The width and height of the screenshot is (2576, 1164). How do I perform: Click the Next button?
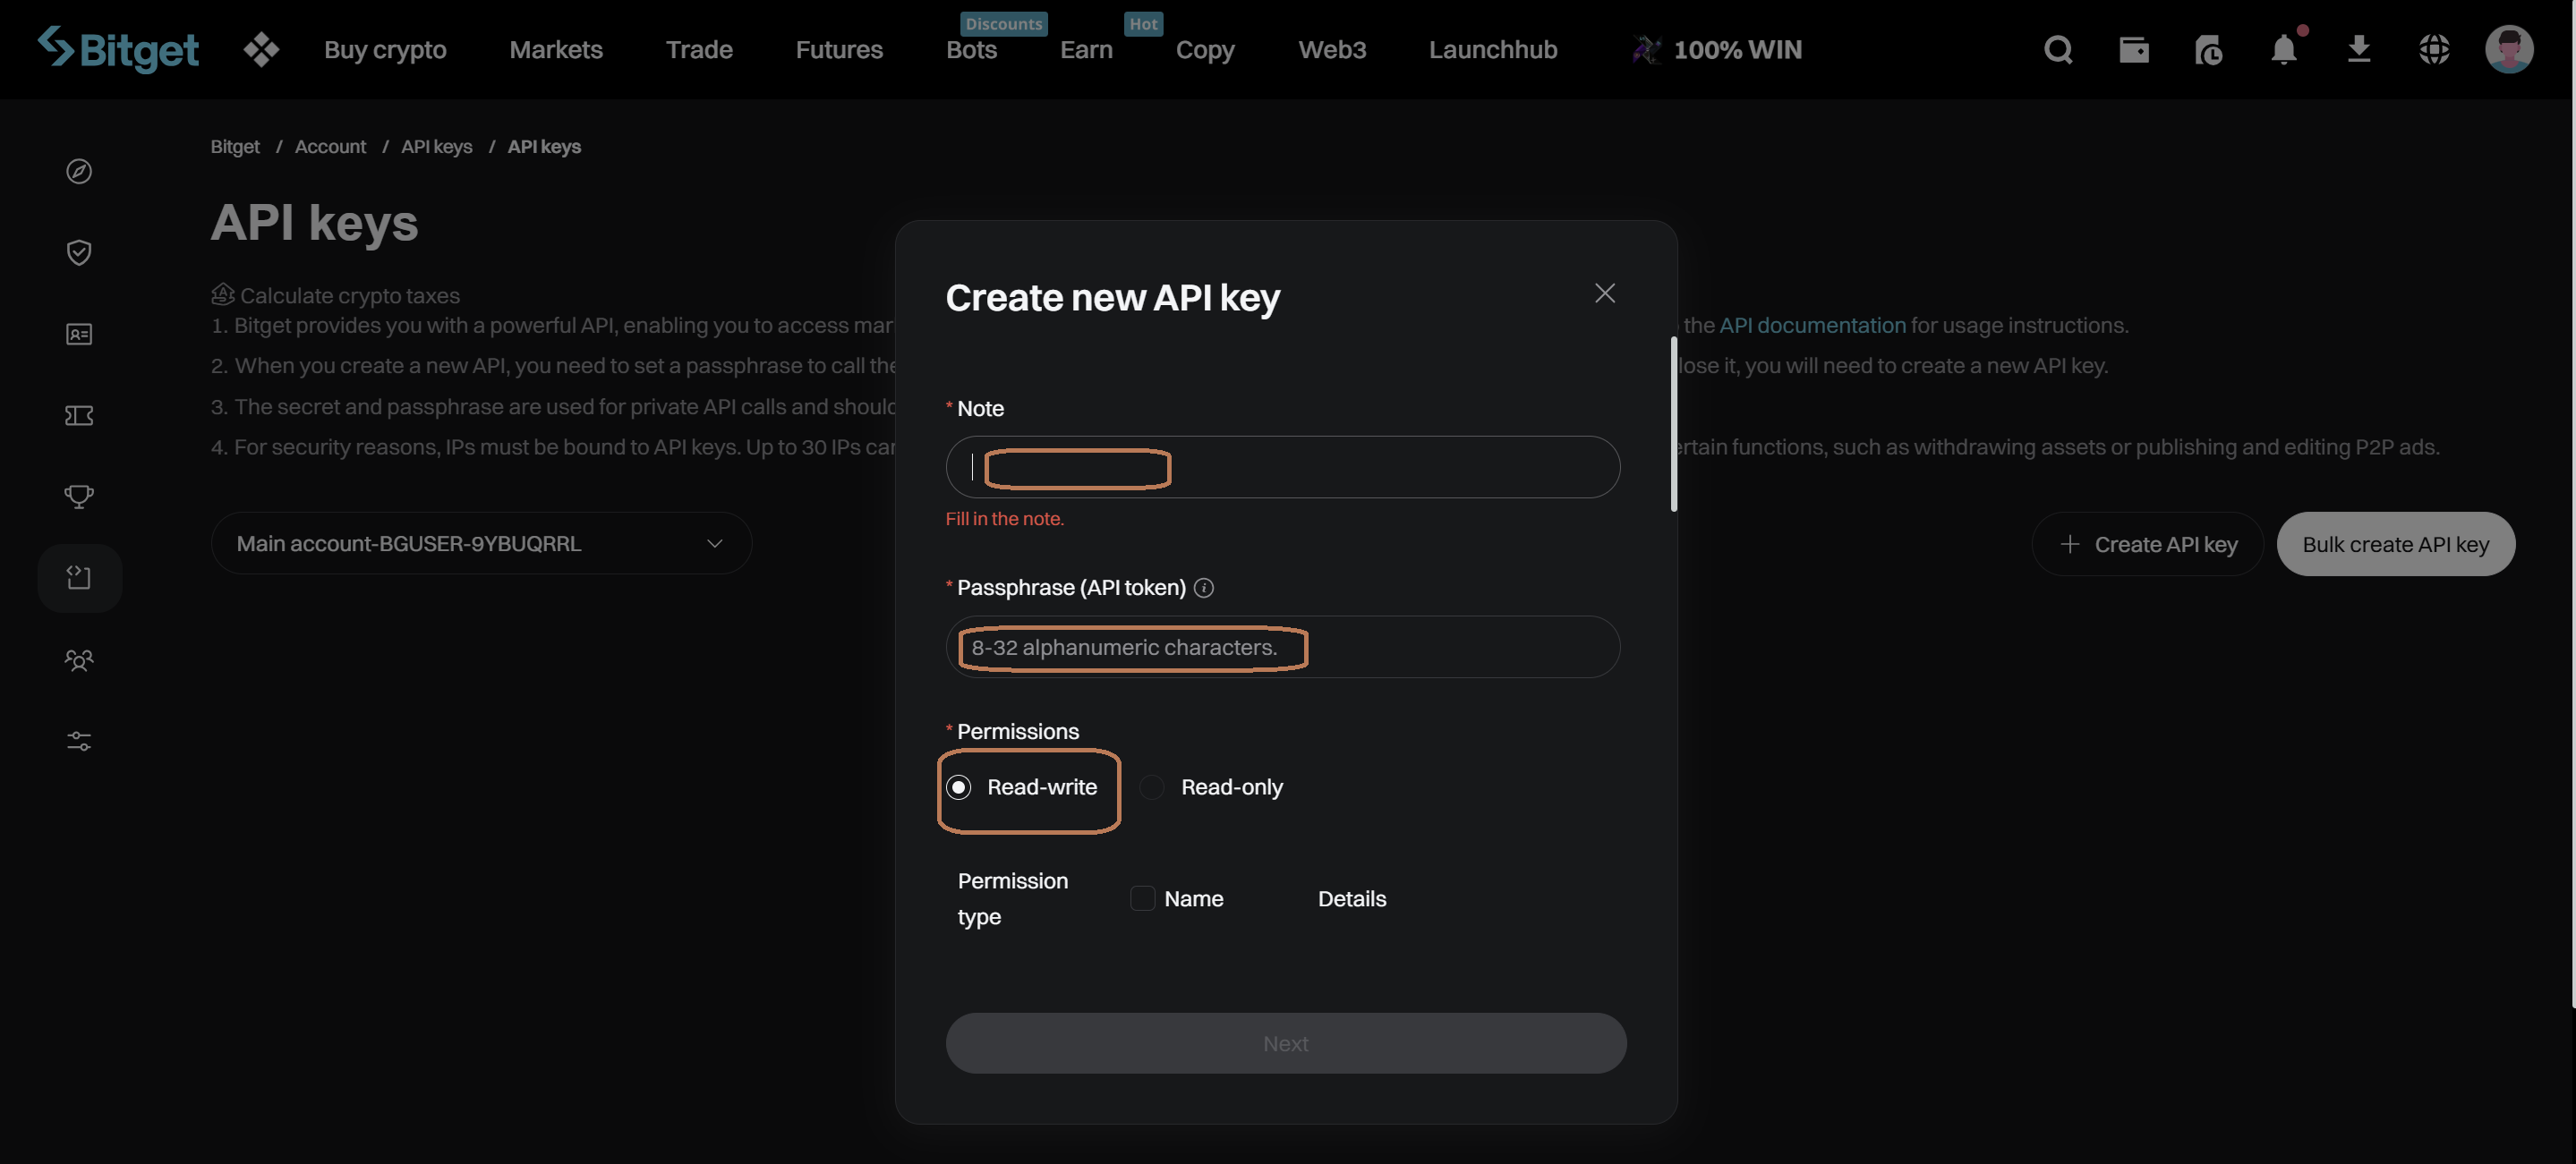click(1286, 1044)
